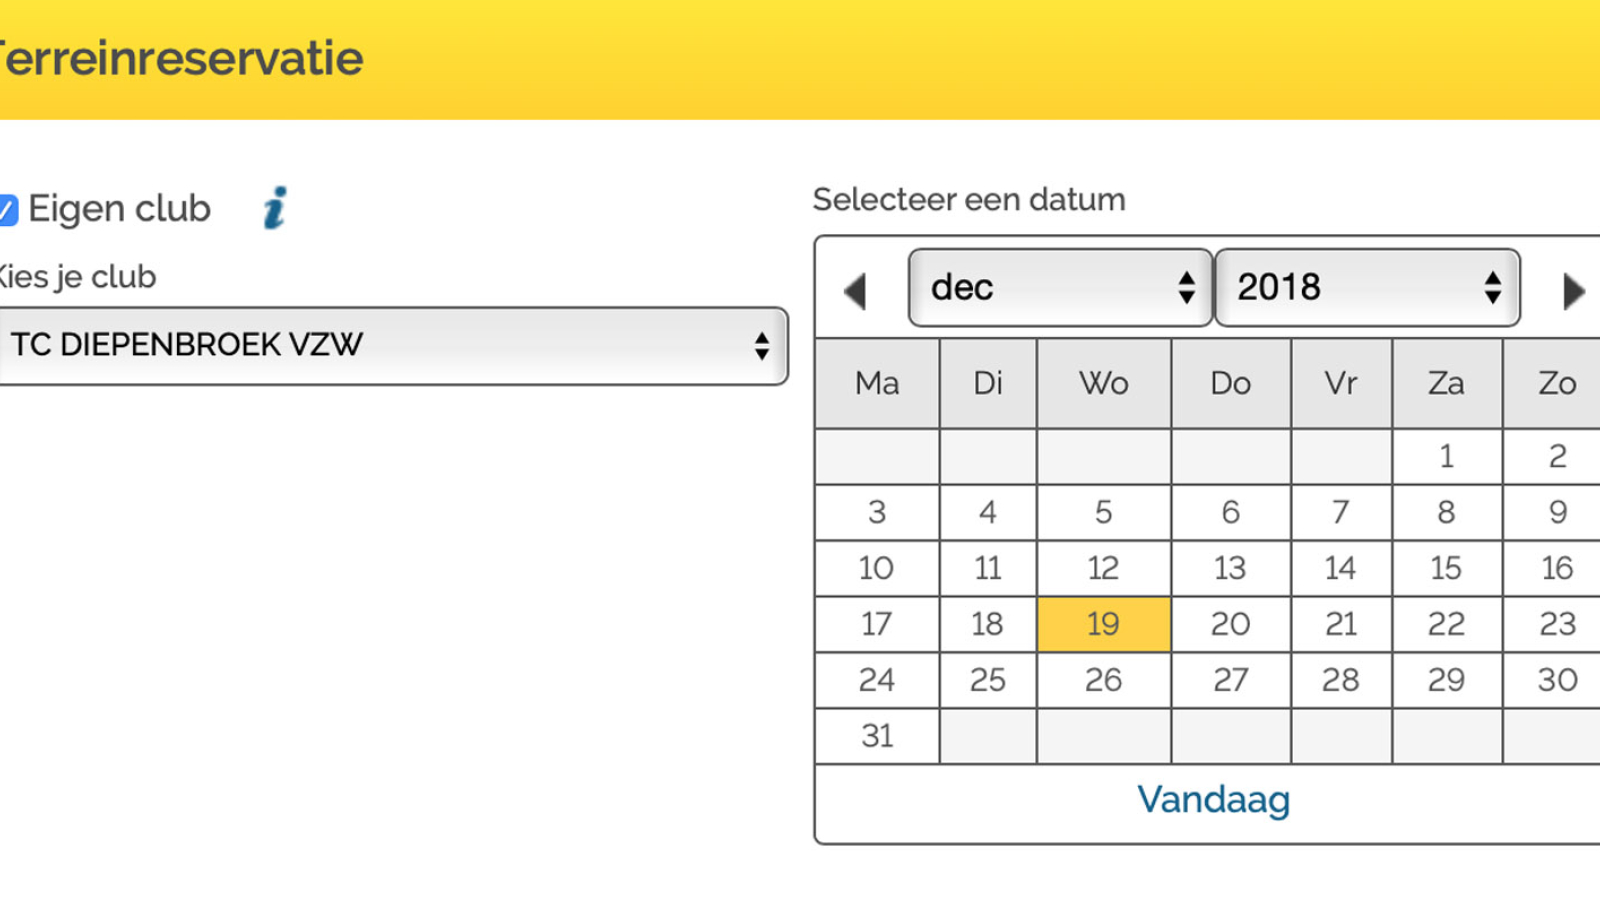Image resolution: width=1600 pixels, height=900 pixels.
Task: Pick date 7 under Vr column
Action: (1341, 512)
